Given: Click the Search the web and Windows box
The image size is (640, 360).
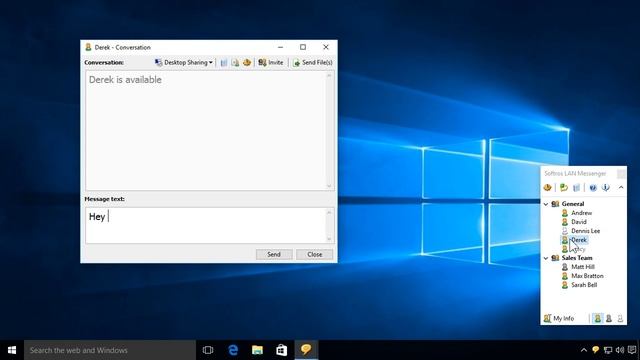Looking at the screenshot, I should click(x=110, y=350).
